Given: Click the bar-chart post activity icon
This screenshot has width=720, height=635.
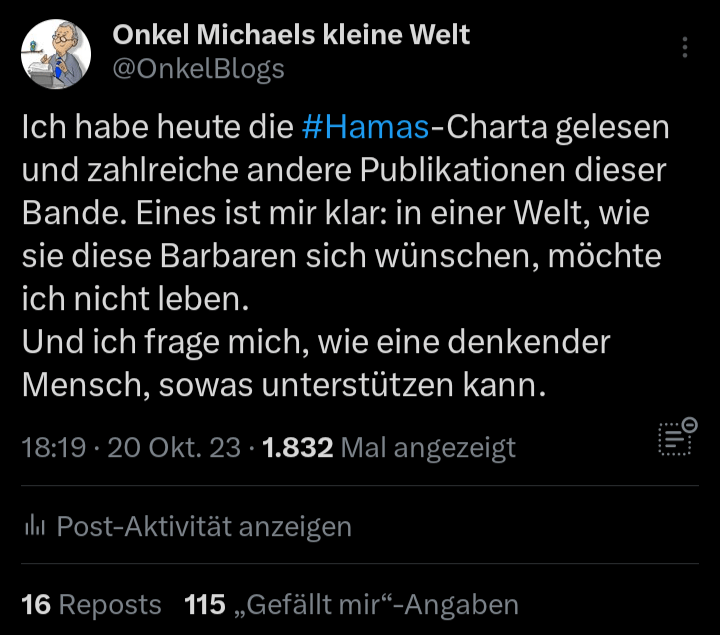Looking at the screenshot, I should (34, 526).
